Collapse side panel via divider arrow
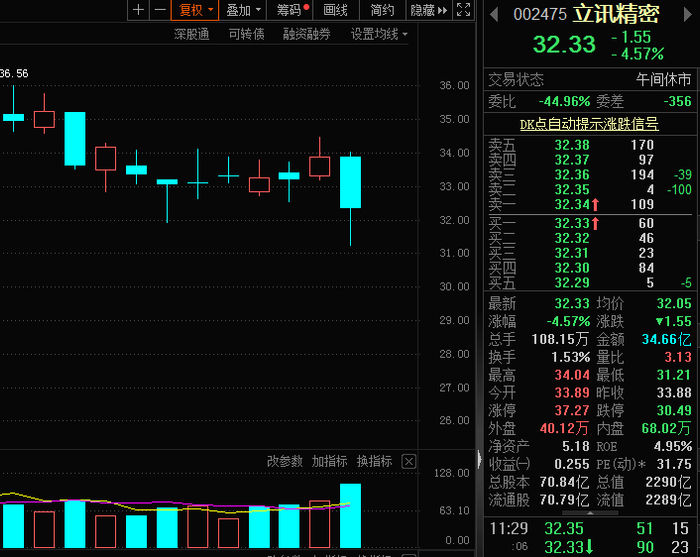 pos(479,459)
